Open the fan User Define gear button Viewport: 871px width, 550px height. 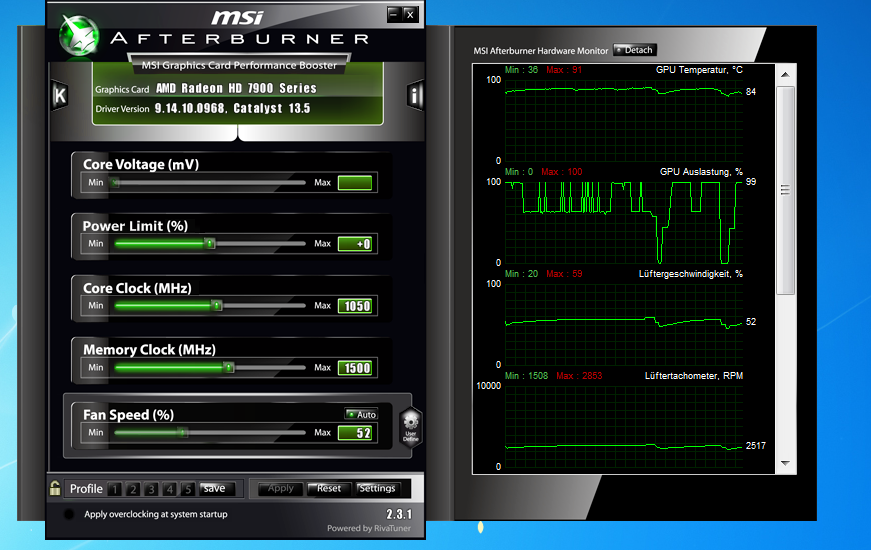(411, 427)
